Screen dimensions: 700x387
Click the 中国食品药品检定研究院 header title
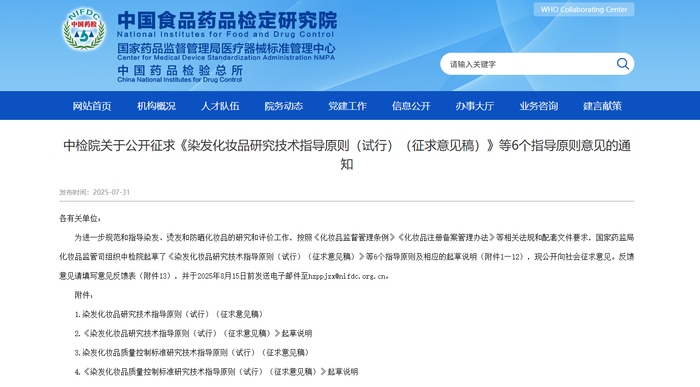(227, 20)
